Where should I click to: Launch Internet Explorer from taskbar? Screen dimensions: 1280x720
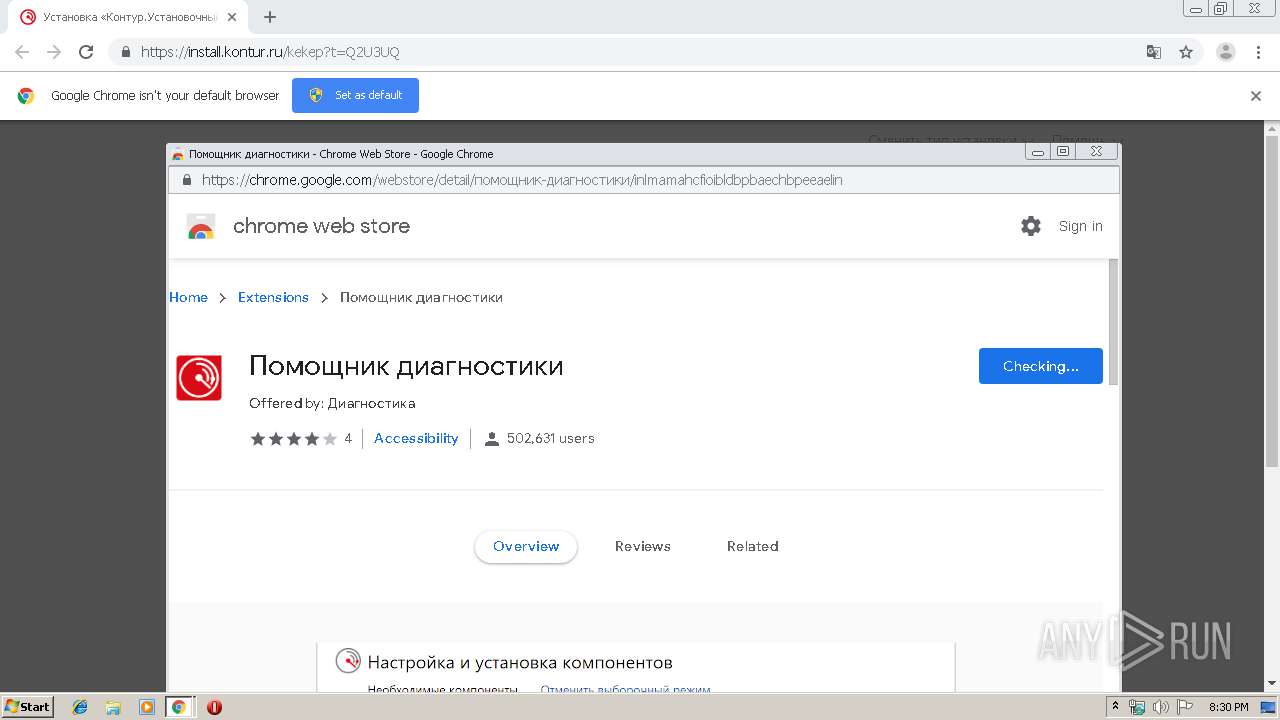tap(80, 707)
